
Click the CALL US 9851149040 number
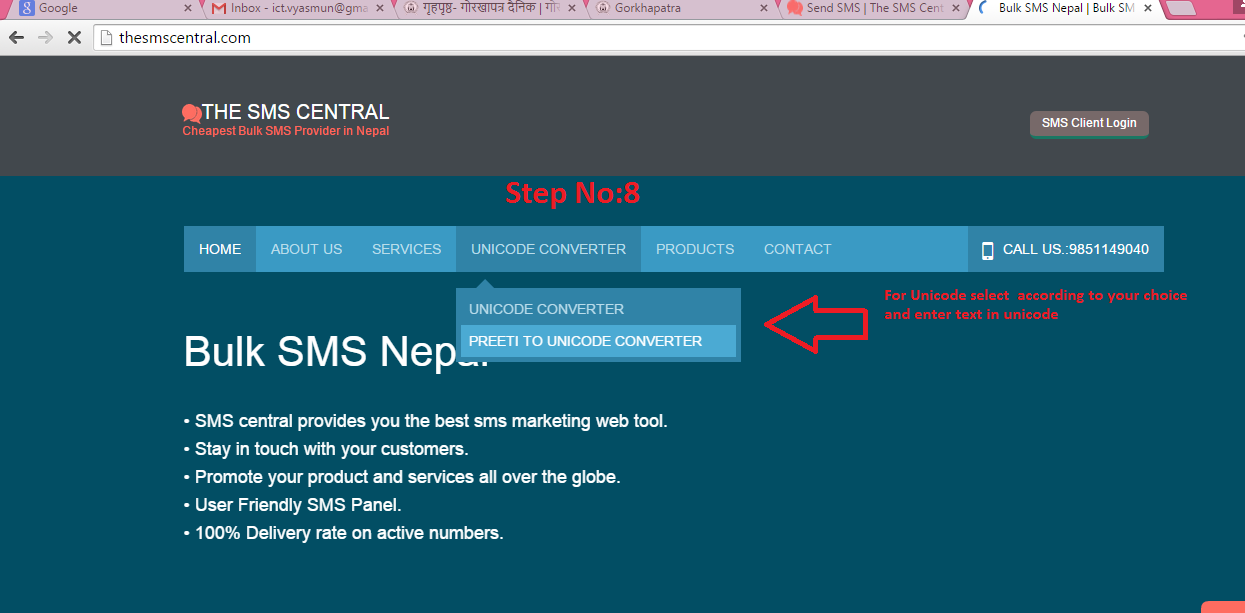(1075, 249)
